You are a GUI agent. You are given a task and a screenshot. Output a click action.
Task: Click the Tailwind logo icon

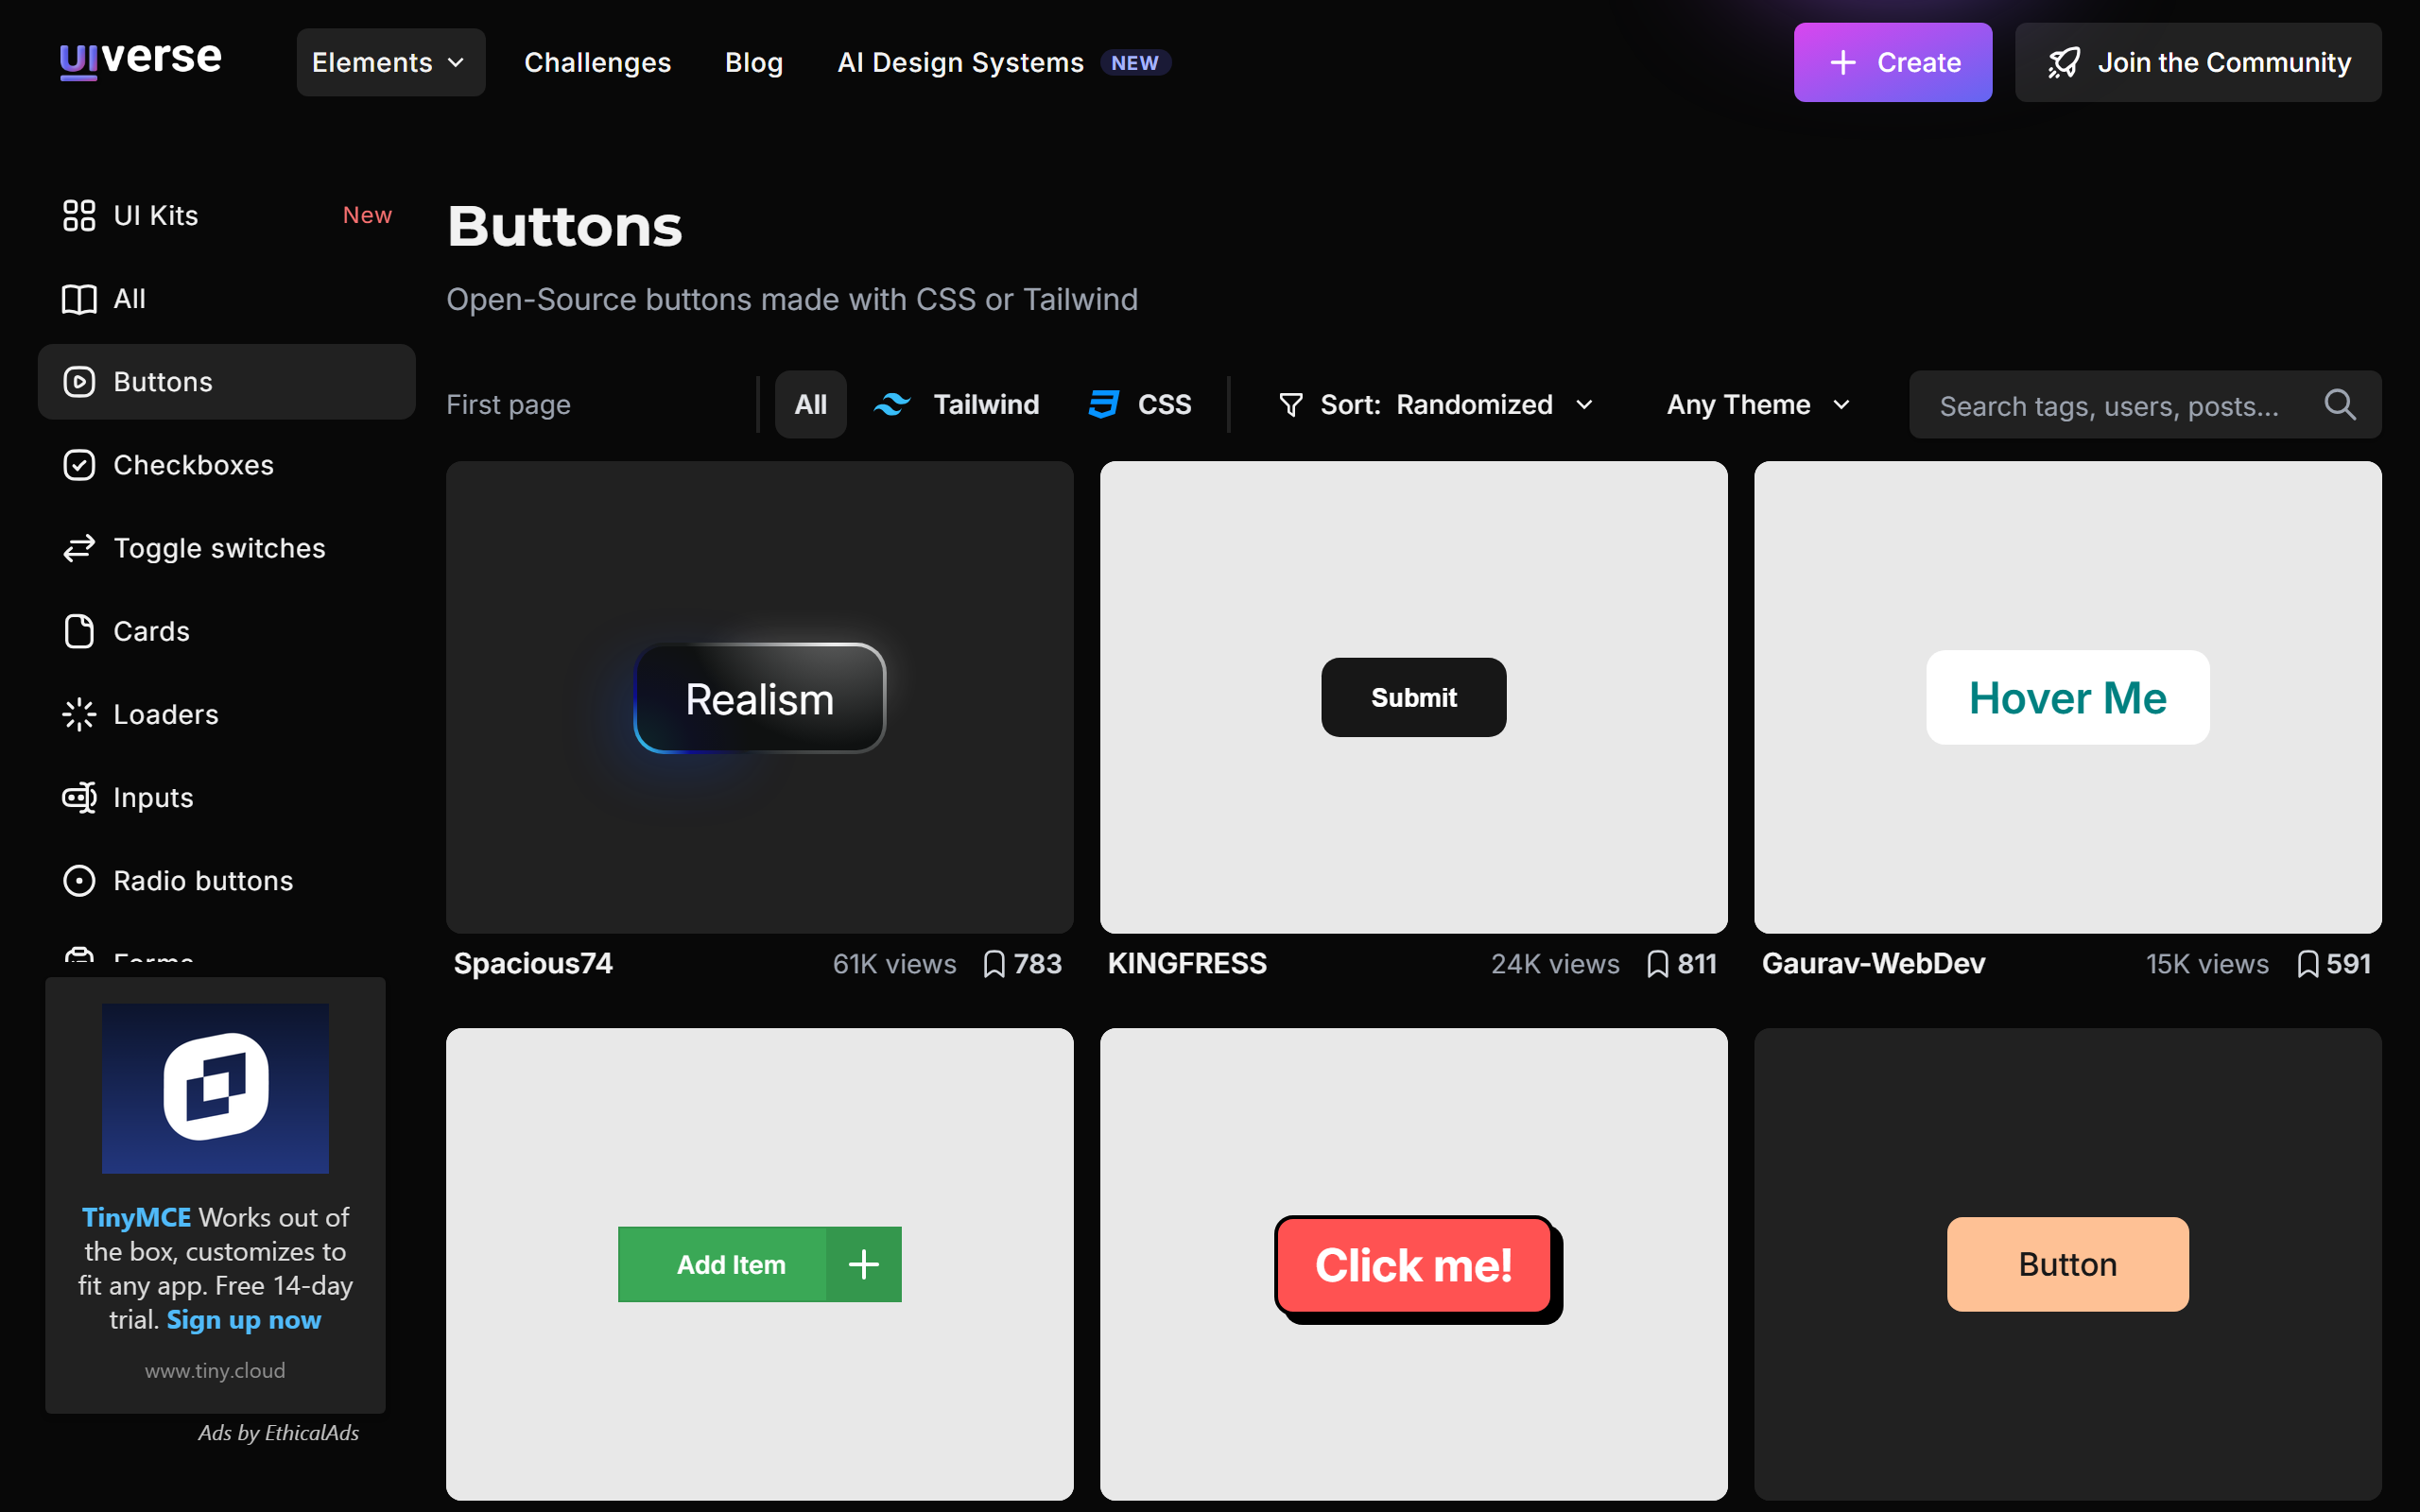(x=892, y=404)
